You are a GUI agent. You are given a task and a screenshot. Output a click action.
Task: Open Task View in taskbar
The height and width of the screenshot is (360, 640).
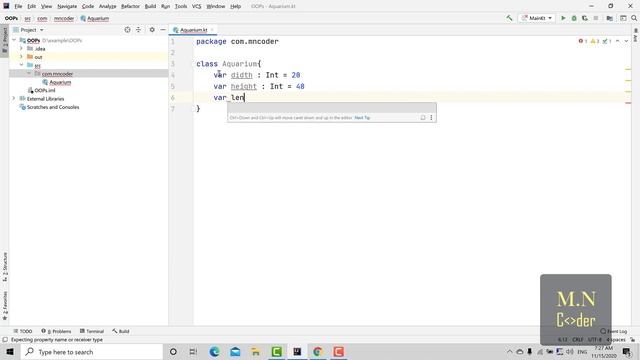tap(193, 351)
